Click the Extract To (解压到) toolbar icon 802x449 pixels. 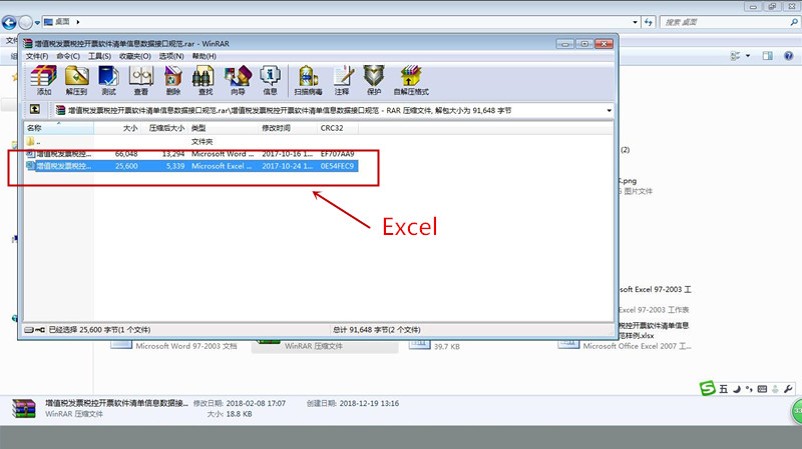[x=76, y=80]
